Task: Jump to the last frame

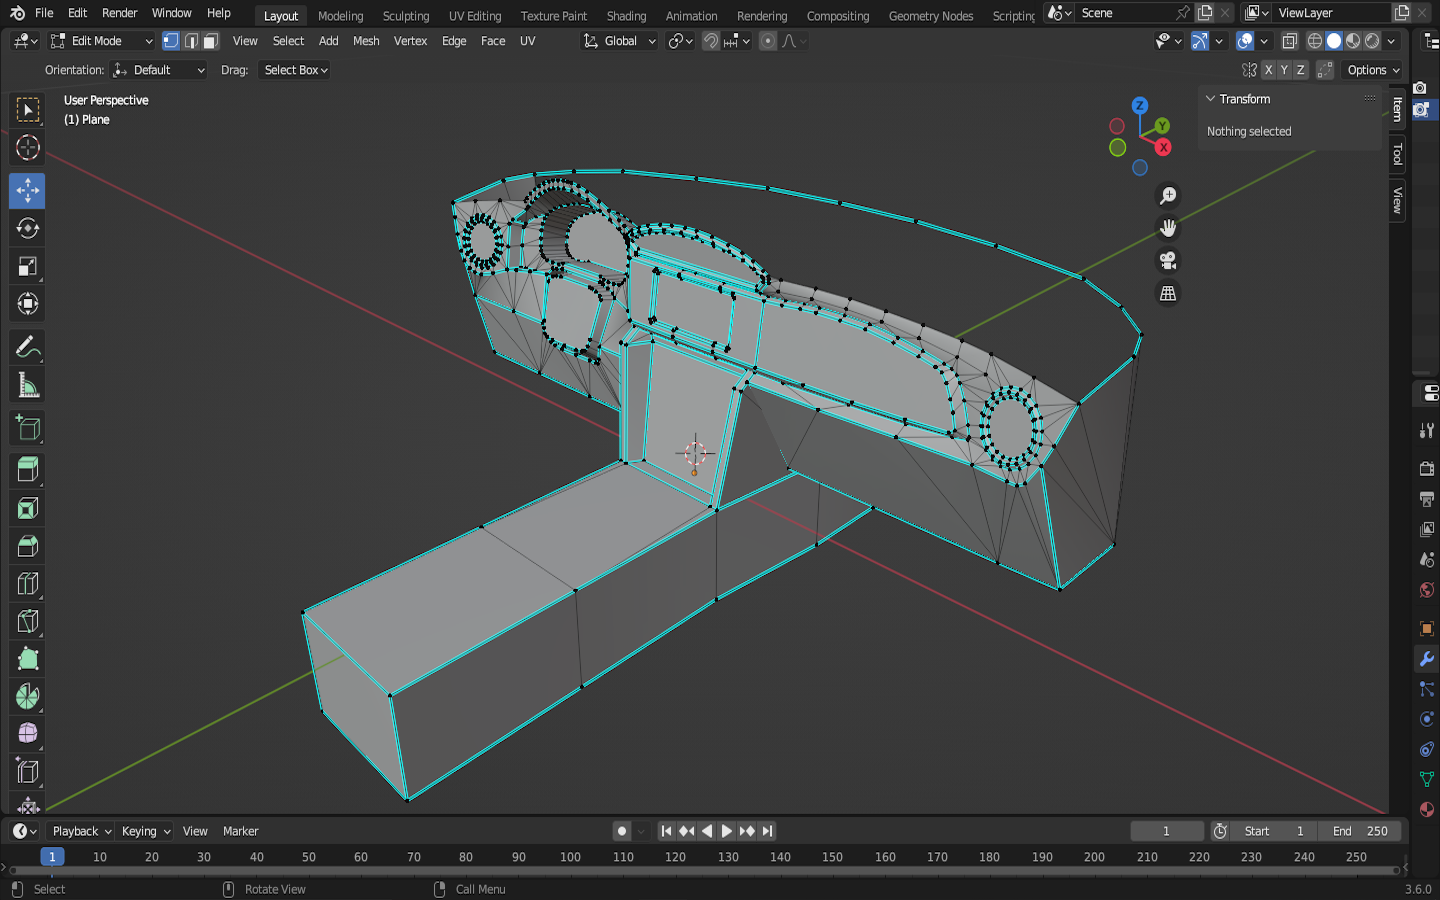Action: [767, 831]
